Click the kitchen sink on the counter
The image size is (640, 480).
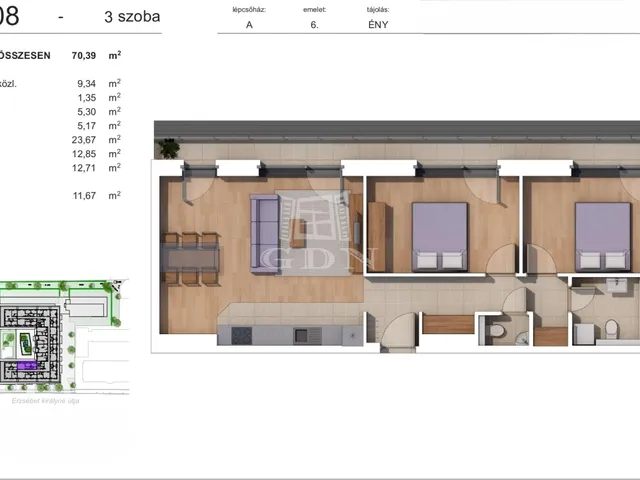(302, 336)
